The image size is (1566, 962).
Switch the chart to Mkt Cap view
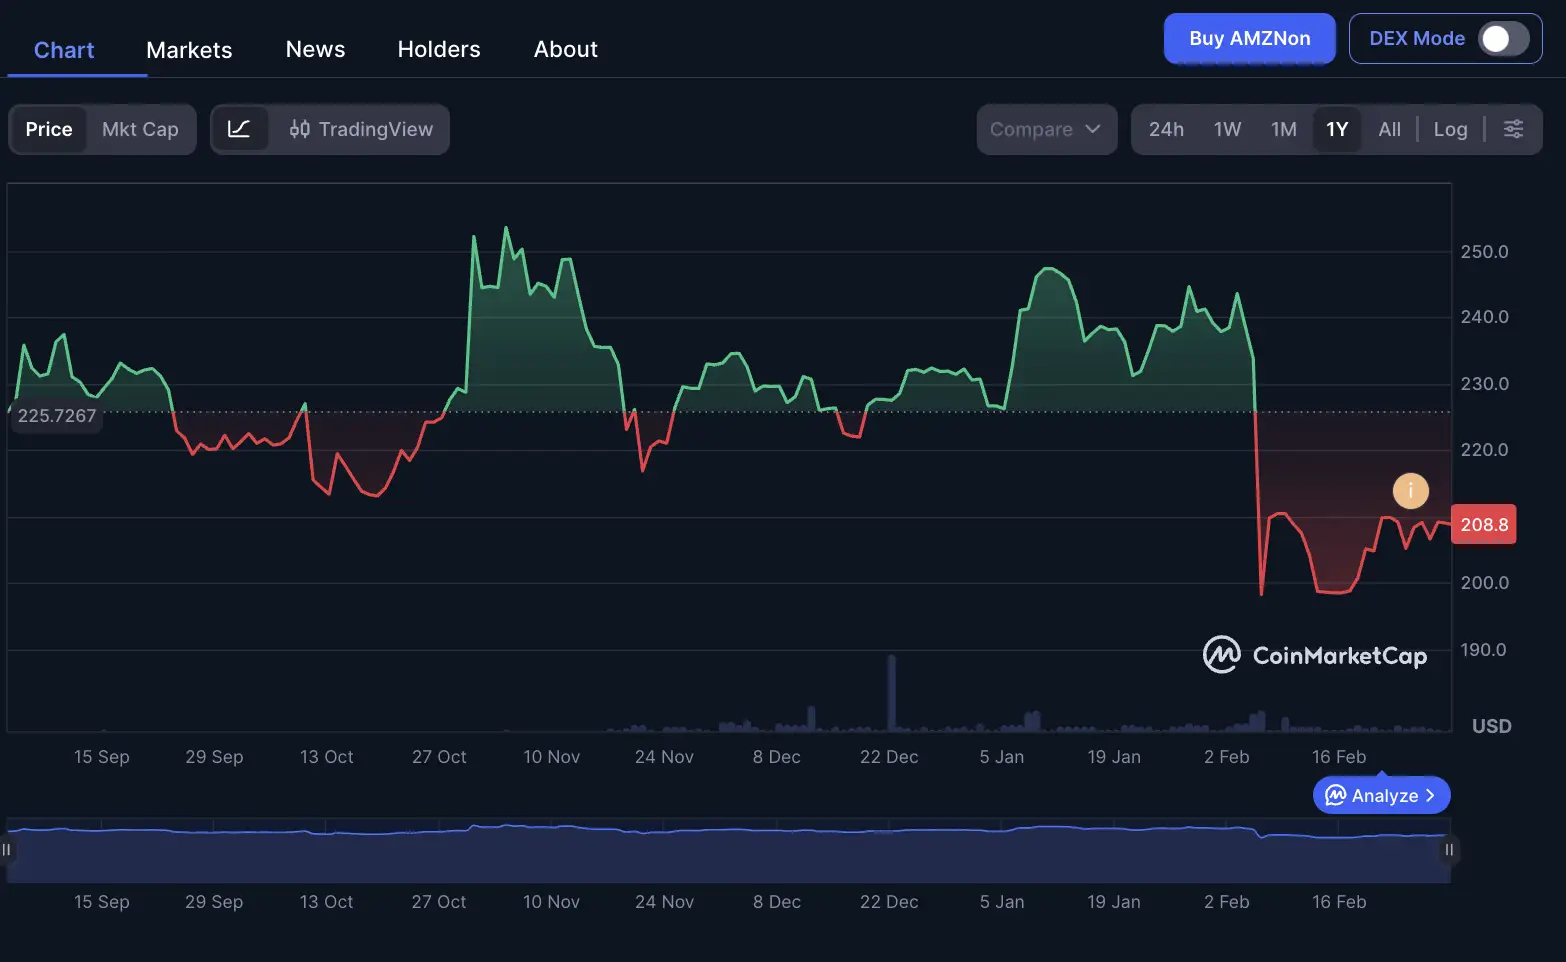click(140, 129)
